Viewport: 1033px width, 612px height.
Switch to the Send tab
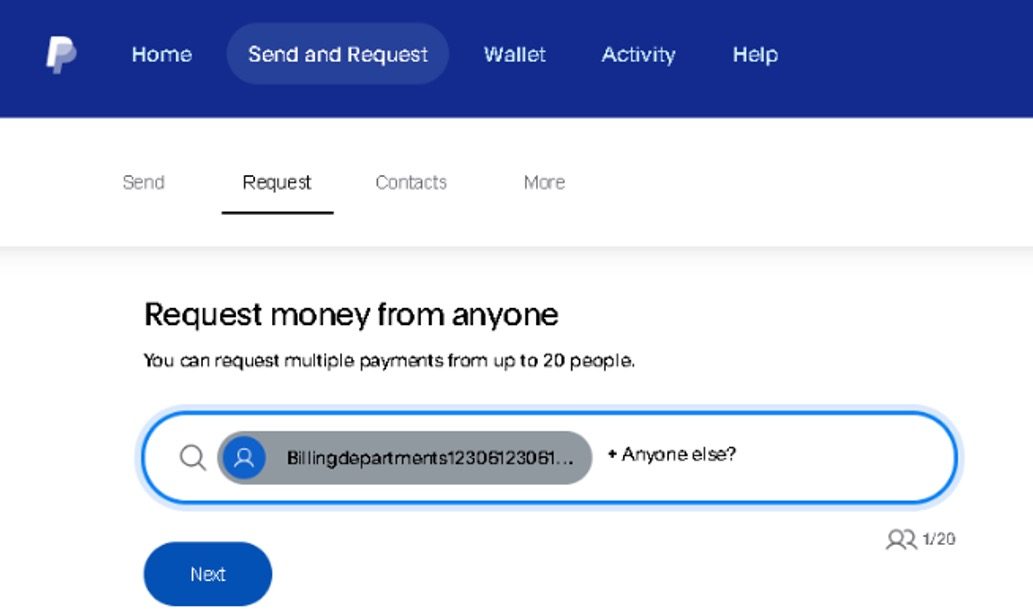(143, 183)
